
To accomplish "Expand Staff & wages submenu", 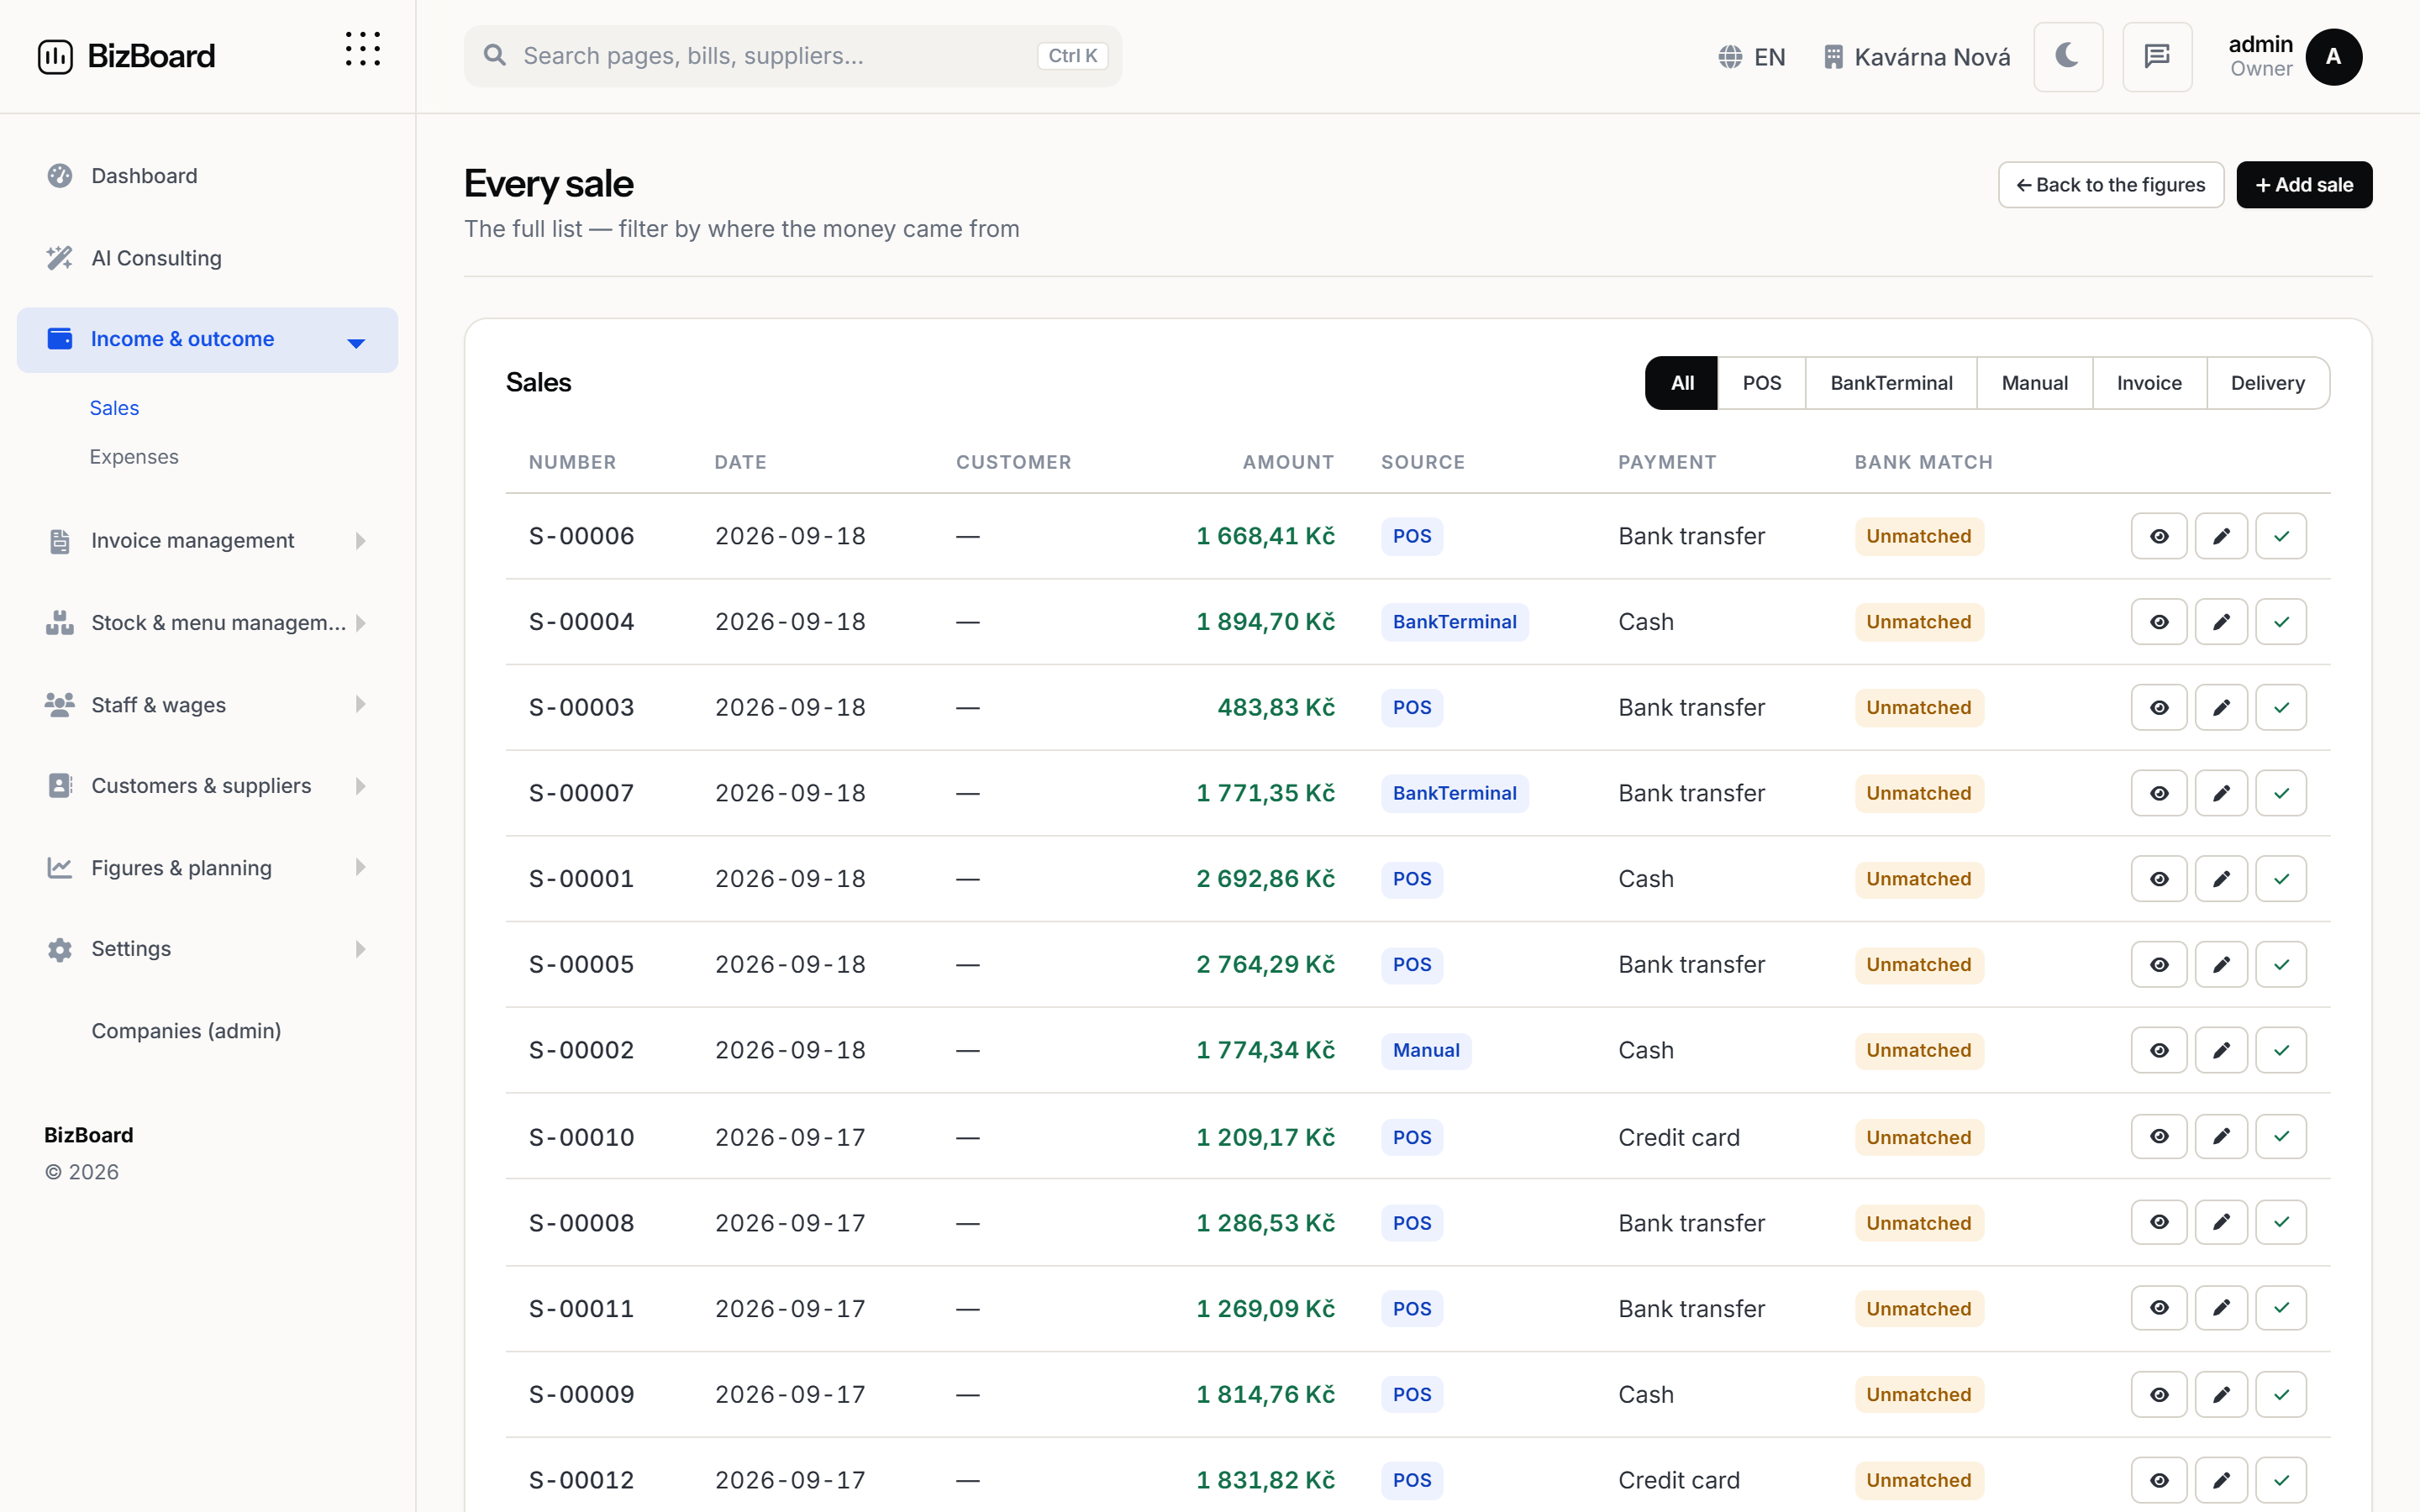I will pyautogui.click(x=207, y=705).
